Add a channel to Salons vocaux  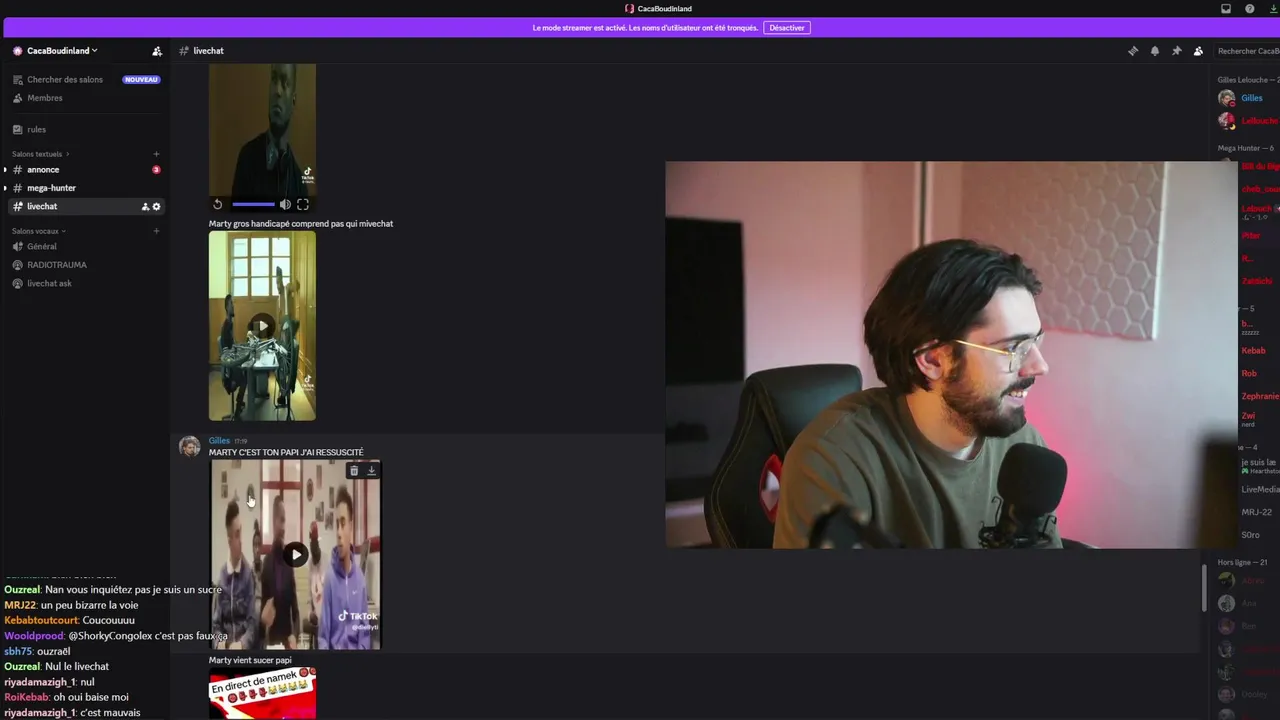156,231
